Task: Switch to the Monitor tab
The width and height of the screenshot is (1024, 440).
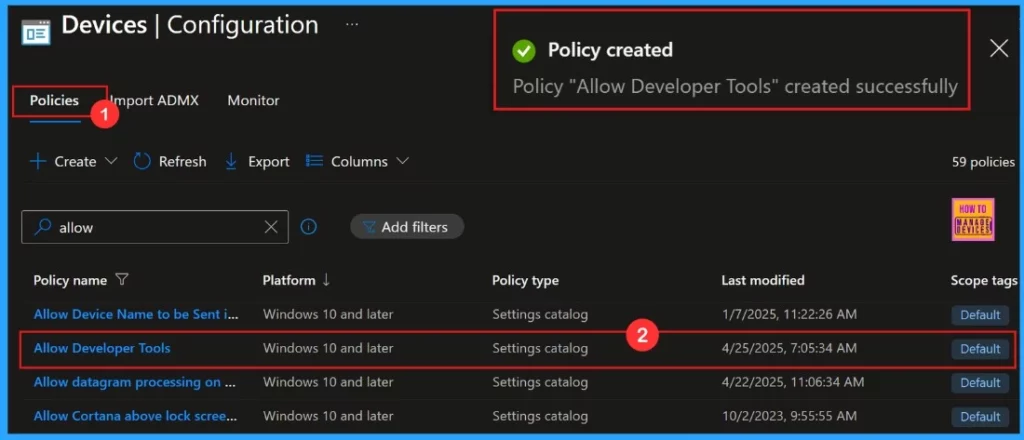Action: click(253, 101)
